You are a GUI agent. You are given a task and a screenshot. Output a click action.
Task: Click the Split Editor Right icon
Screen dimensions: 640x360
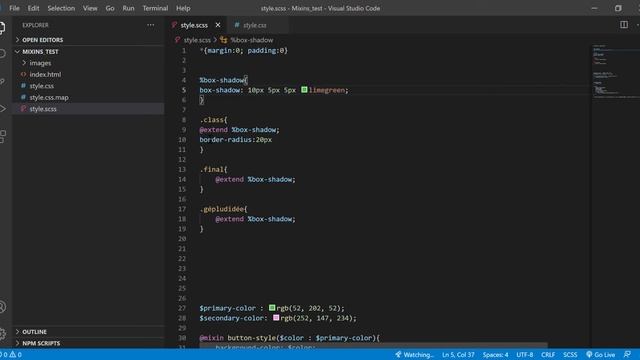(624, 25)
